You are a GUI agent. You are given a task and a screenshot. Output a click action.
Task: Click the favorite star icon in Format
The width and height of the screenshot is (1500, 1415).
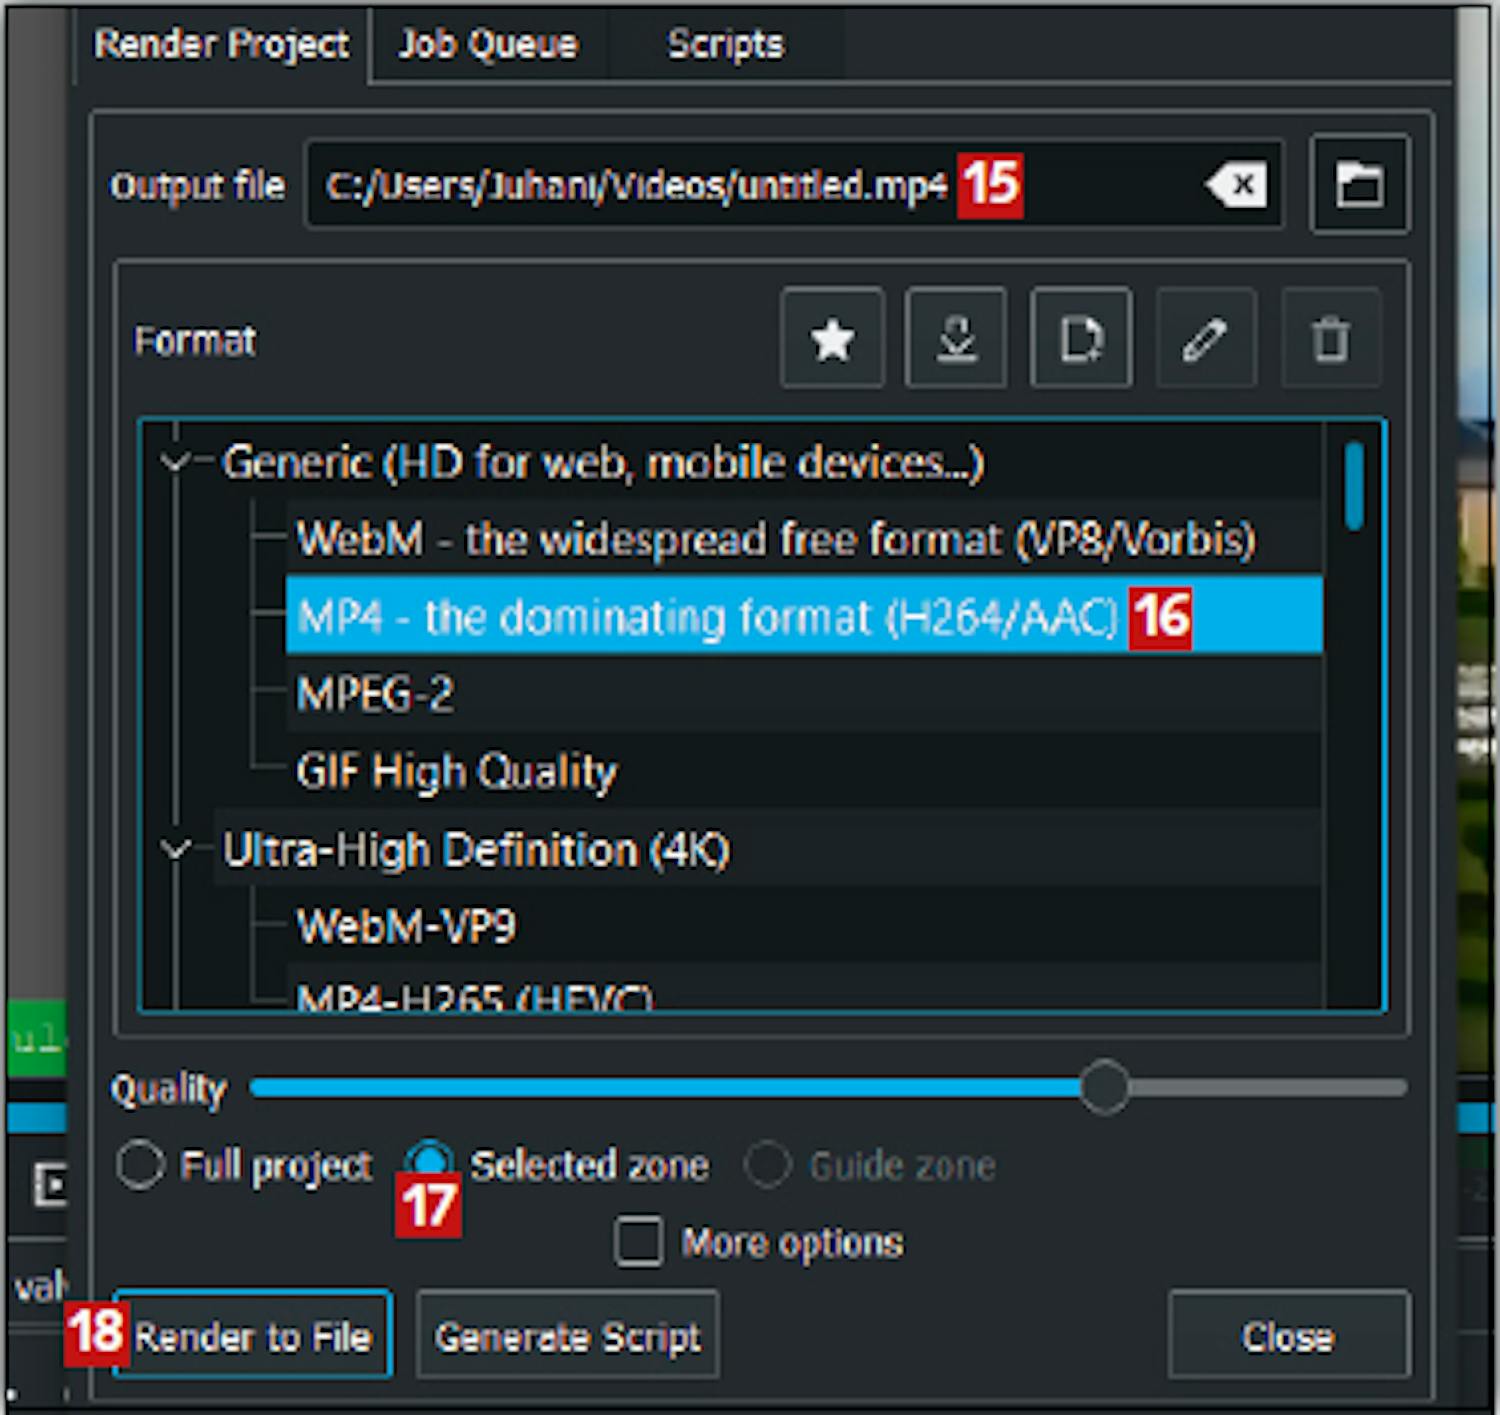pos(832,339)
